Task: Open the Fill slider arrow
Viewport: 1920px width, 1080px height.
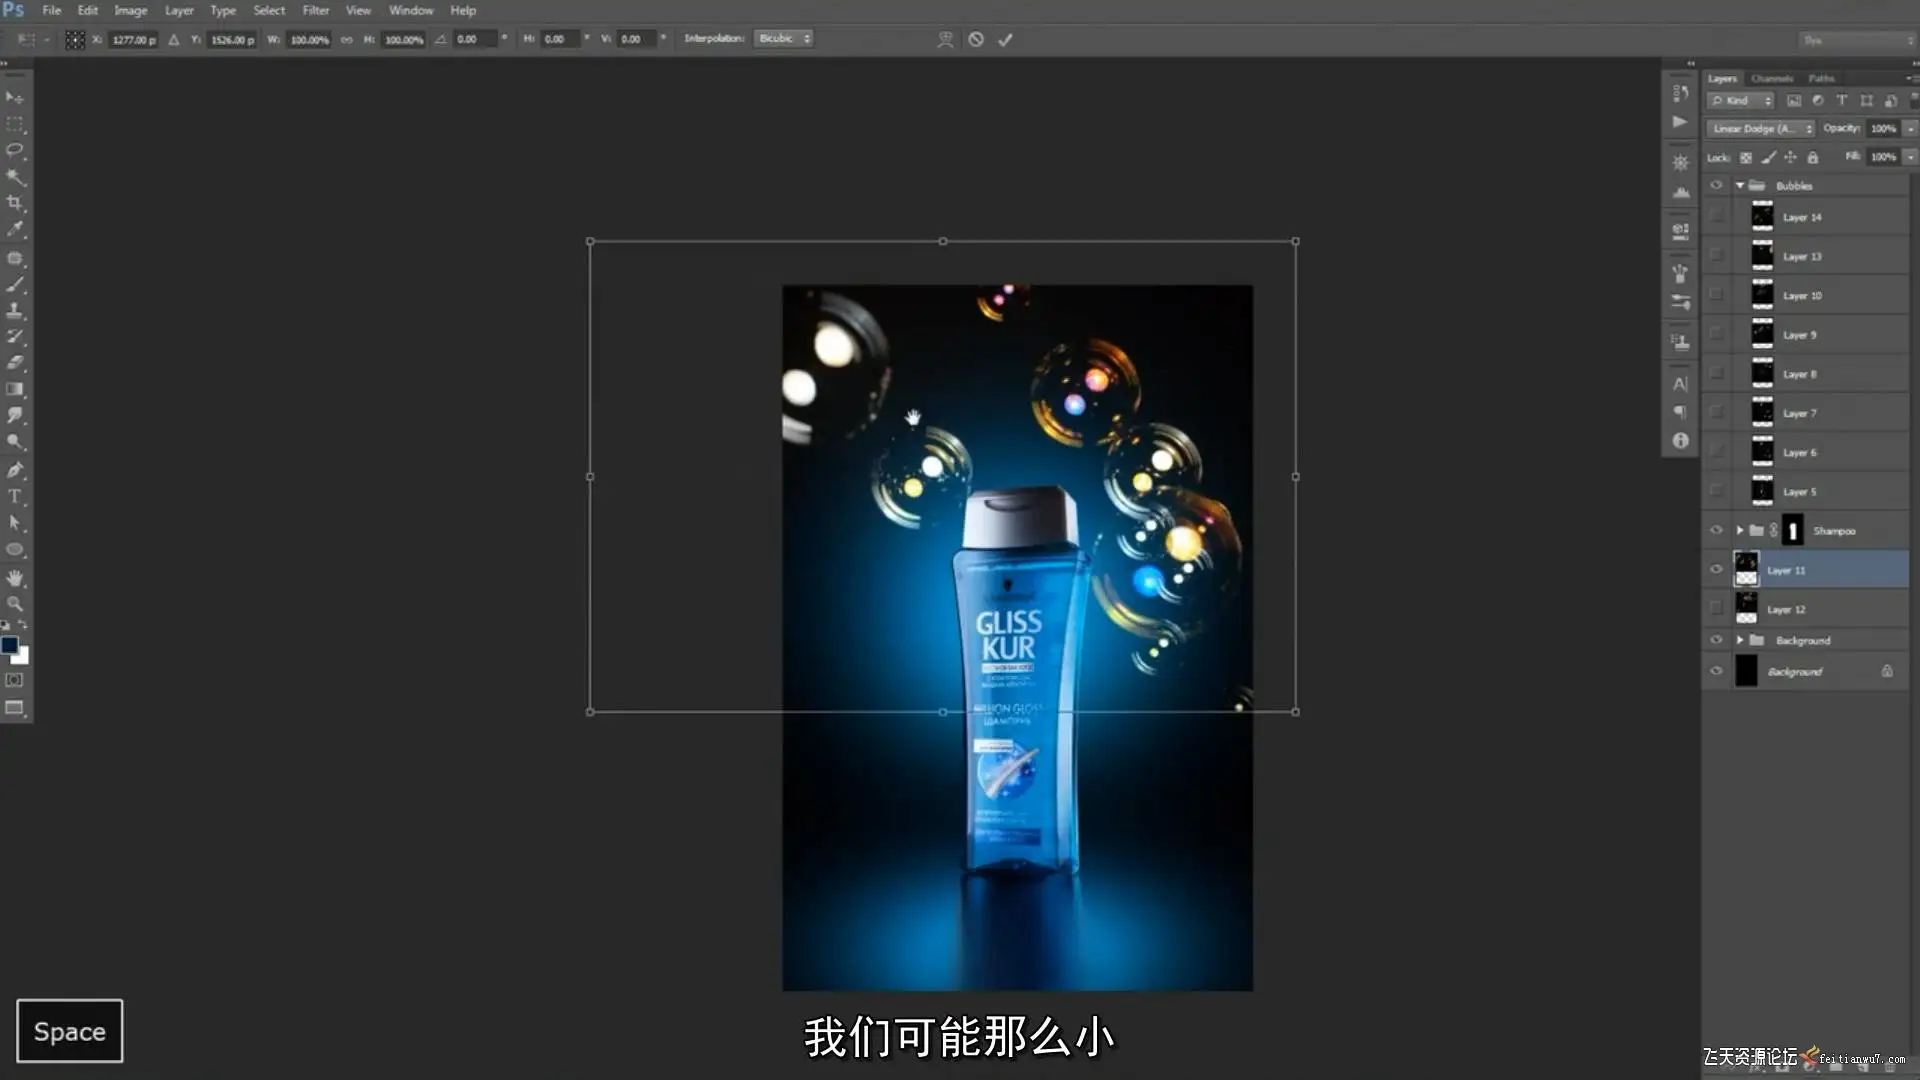Action: point(1910,157)
